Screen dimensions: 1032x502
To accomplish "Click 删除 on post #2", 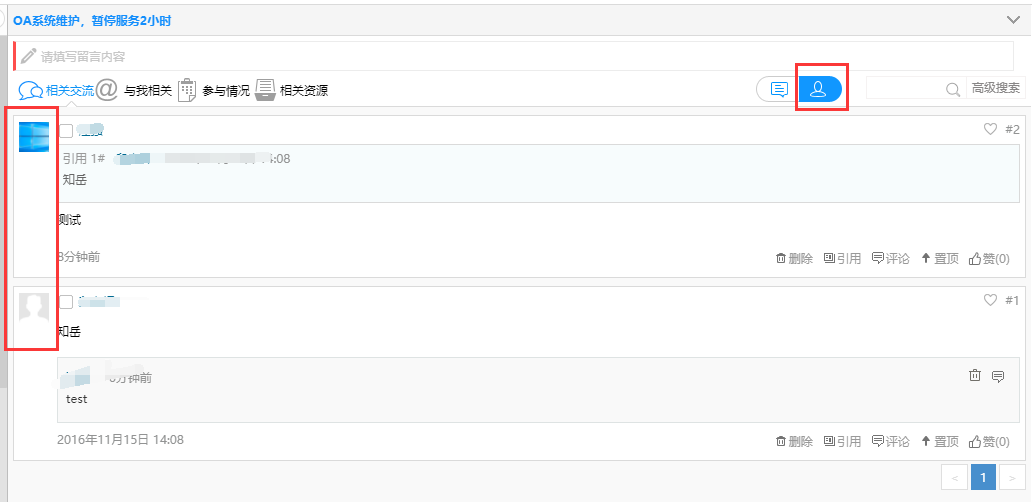I will click(x=794, y=258).
